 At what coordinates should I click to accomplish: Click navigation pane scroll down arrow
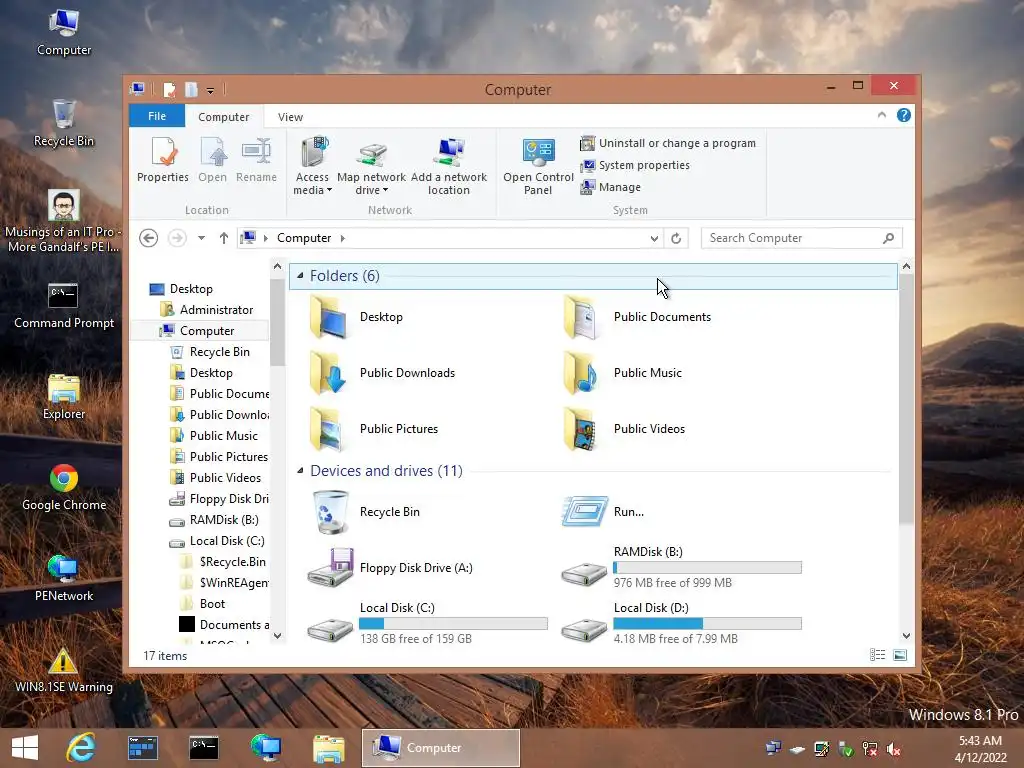pos(278,635)
